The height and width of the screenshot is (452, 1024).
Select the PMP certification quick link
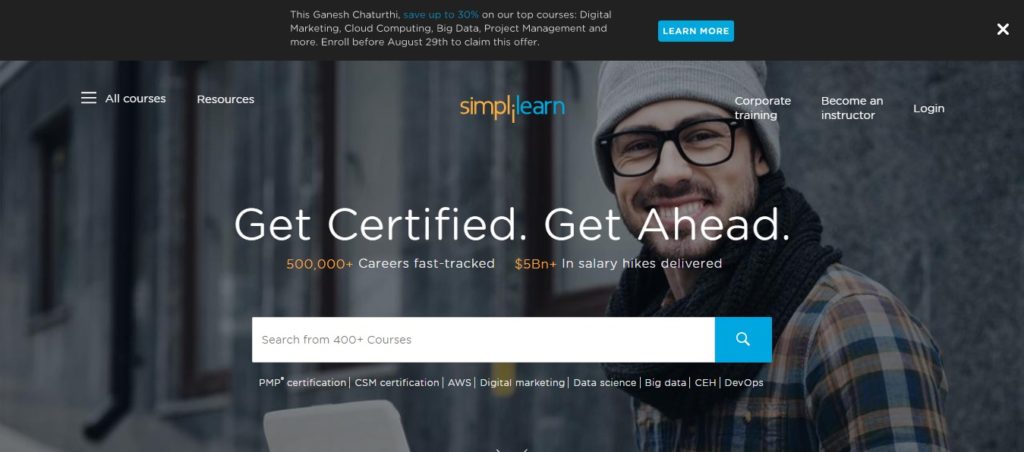pyautogui.click(x=302, y=383)
